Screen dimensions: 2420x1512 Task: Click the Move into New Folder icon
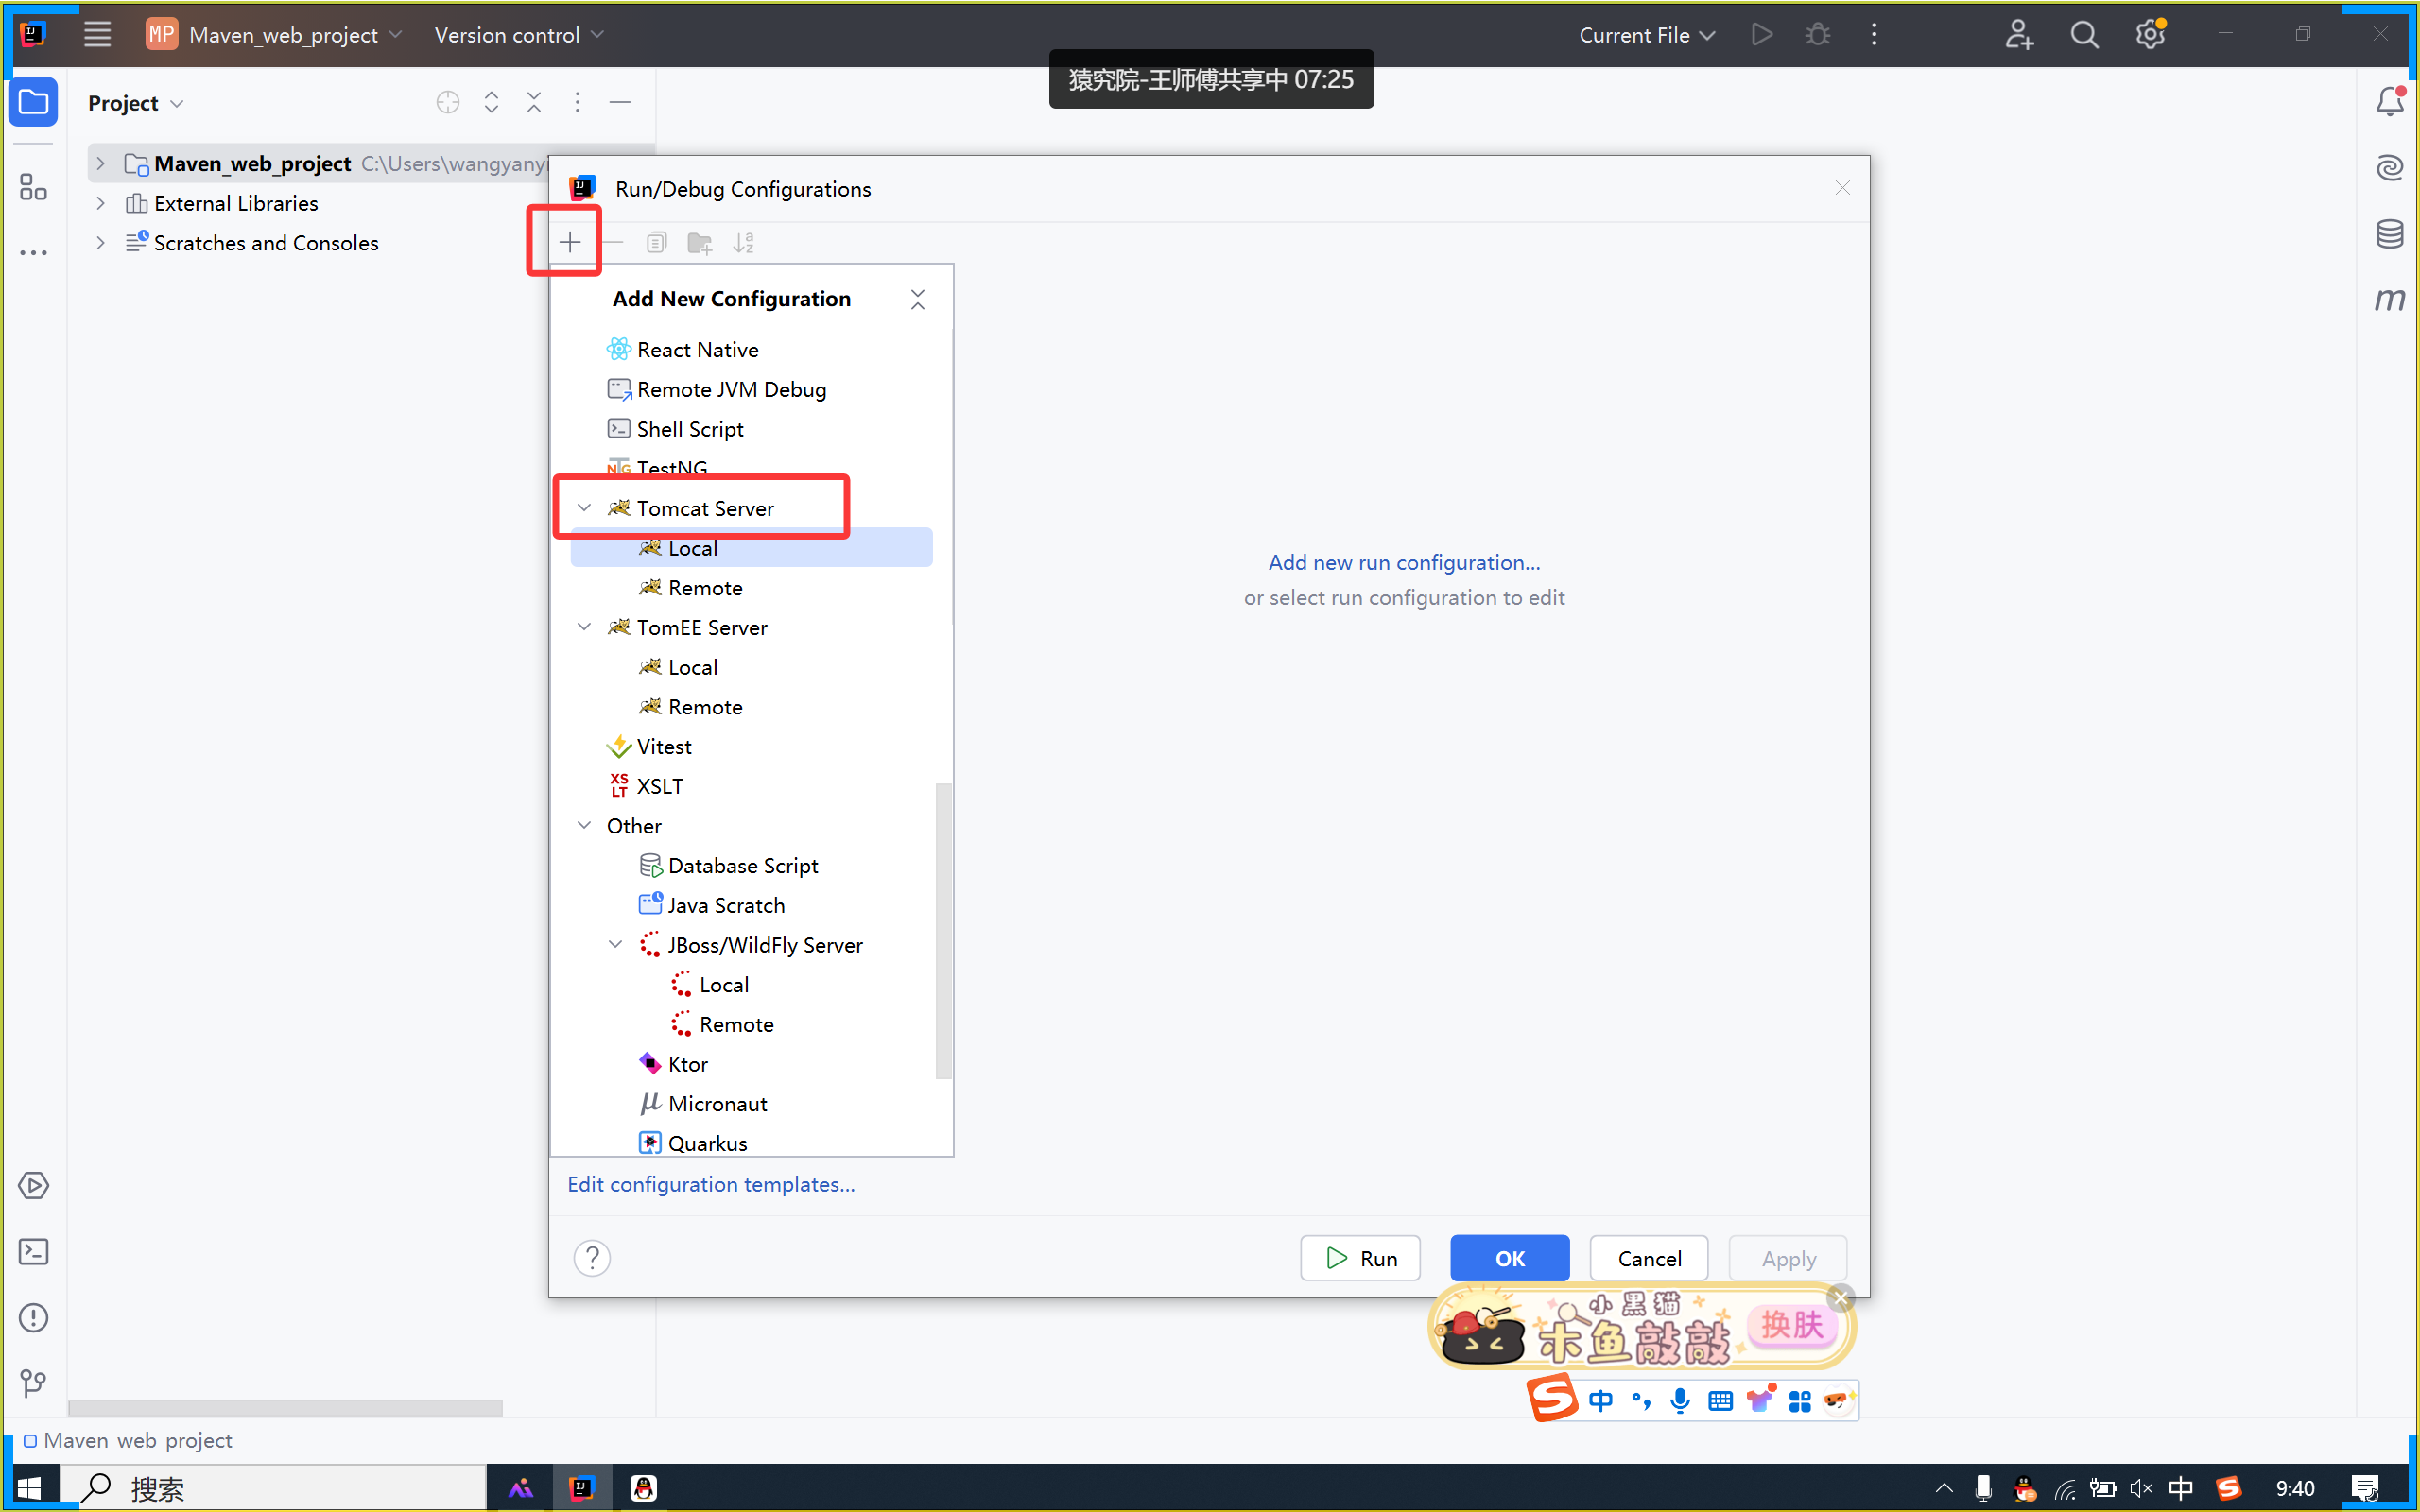[700, 242]
